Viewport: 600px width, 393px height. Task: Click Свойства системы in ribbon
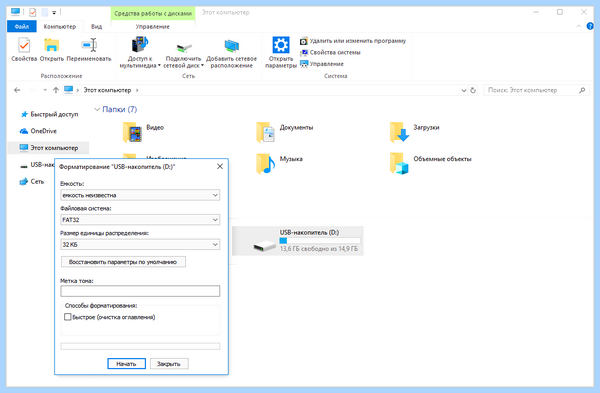pos(330,52)
